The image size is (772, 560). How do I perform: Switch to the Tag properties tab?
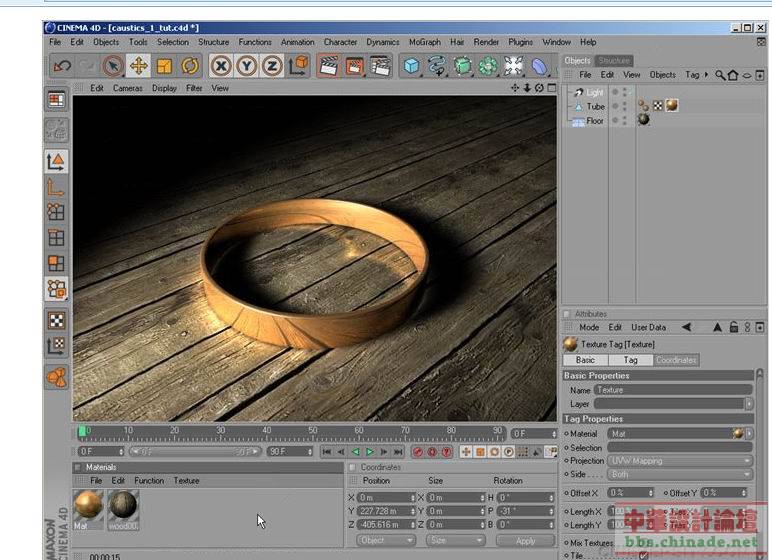click(631, 360)
